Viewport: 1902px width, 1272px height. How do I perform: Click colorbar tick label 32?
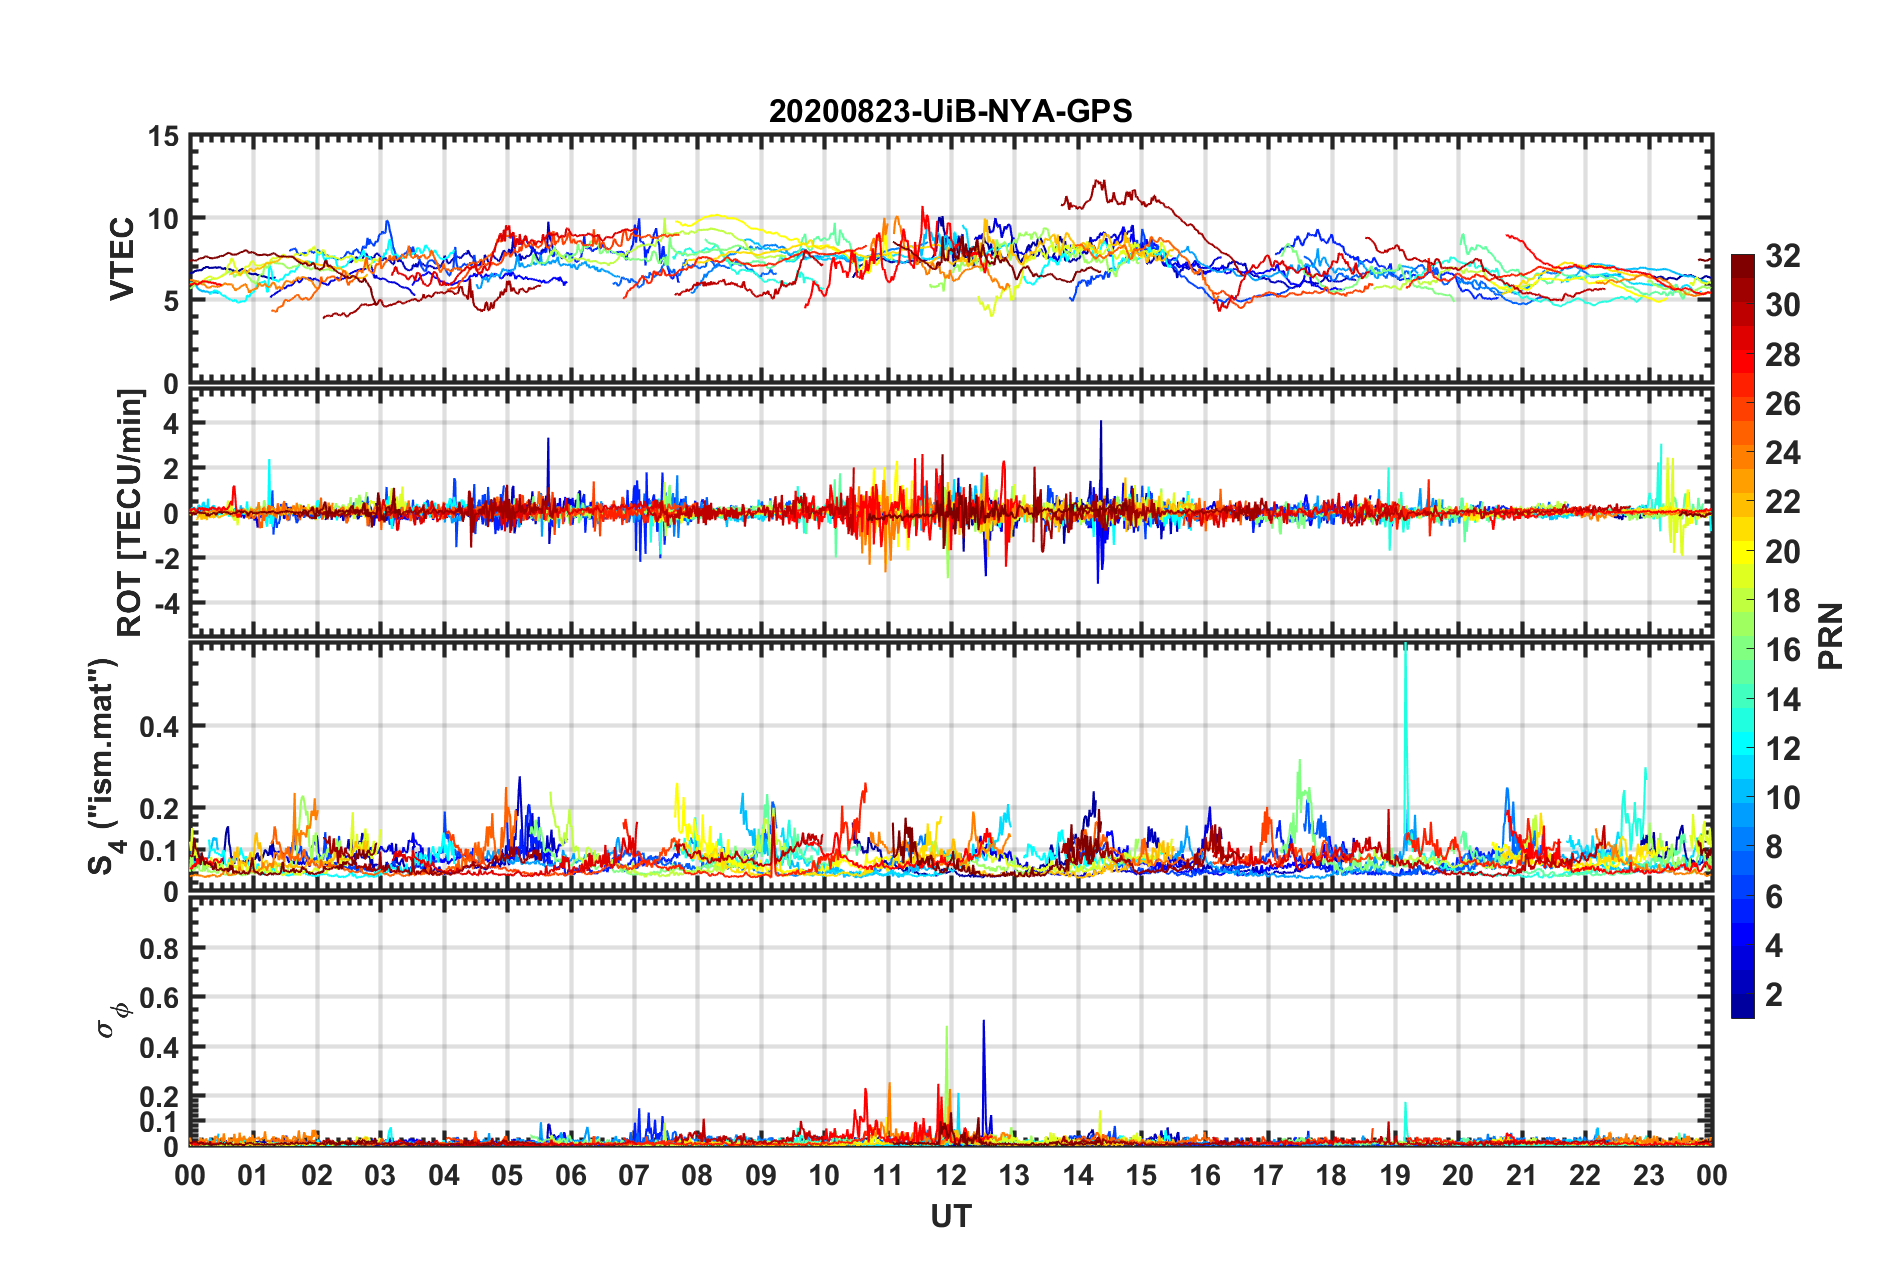coord(1782,256)
